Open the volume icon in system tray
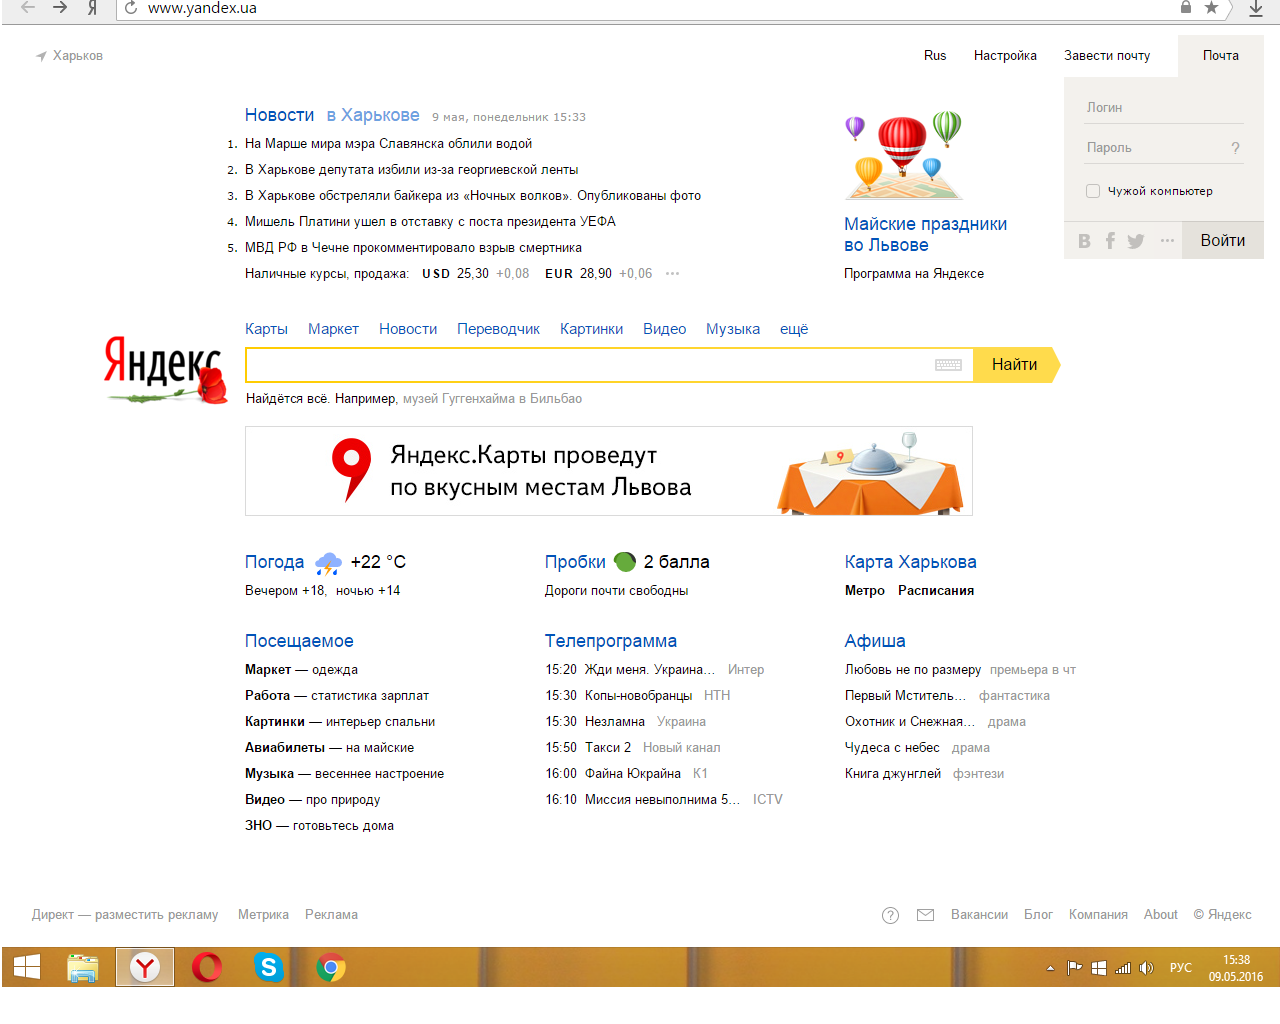 point(1147,968)
